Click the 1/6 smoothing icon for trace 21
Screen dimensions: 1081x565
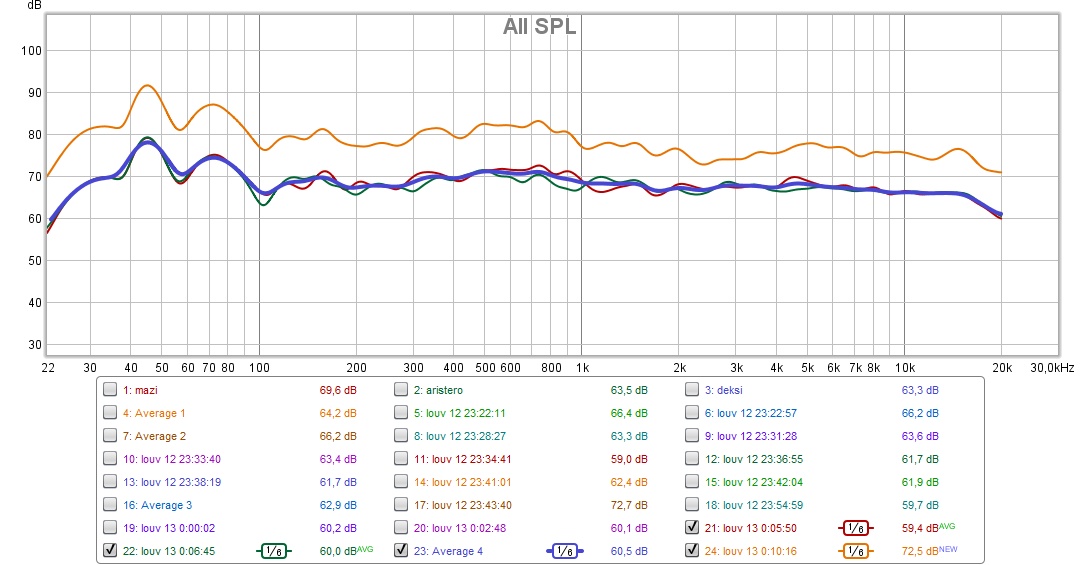[855, 528]
